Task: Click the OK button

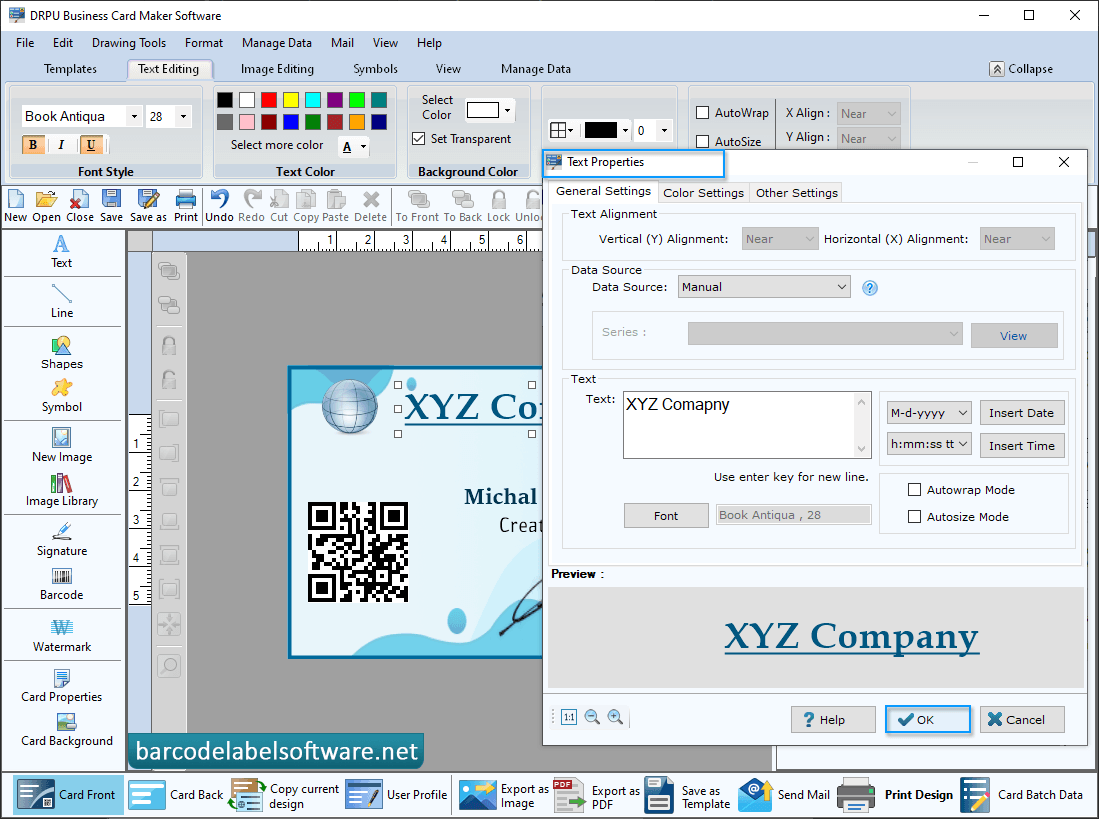Action: (x=928, y=720)
